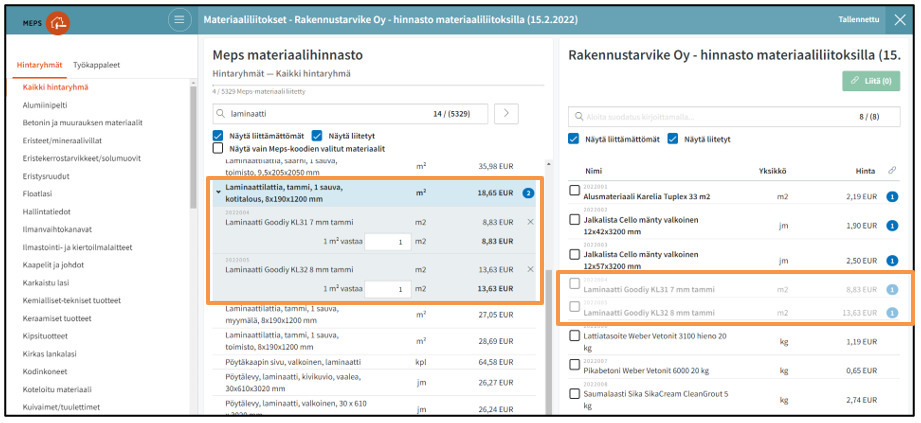Check Pikabetoni Weber Vetonit 6000 20 kg

574,364
